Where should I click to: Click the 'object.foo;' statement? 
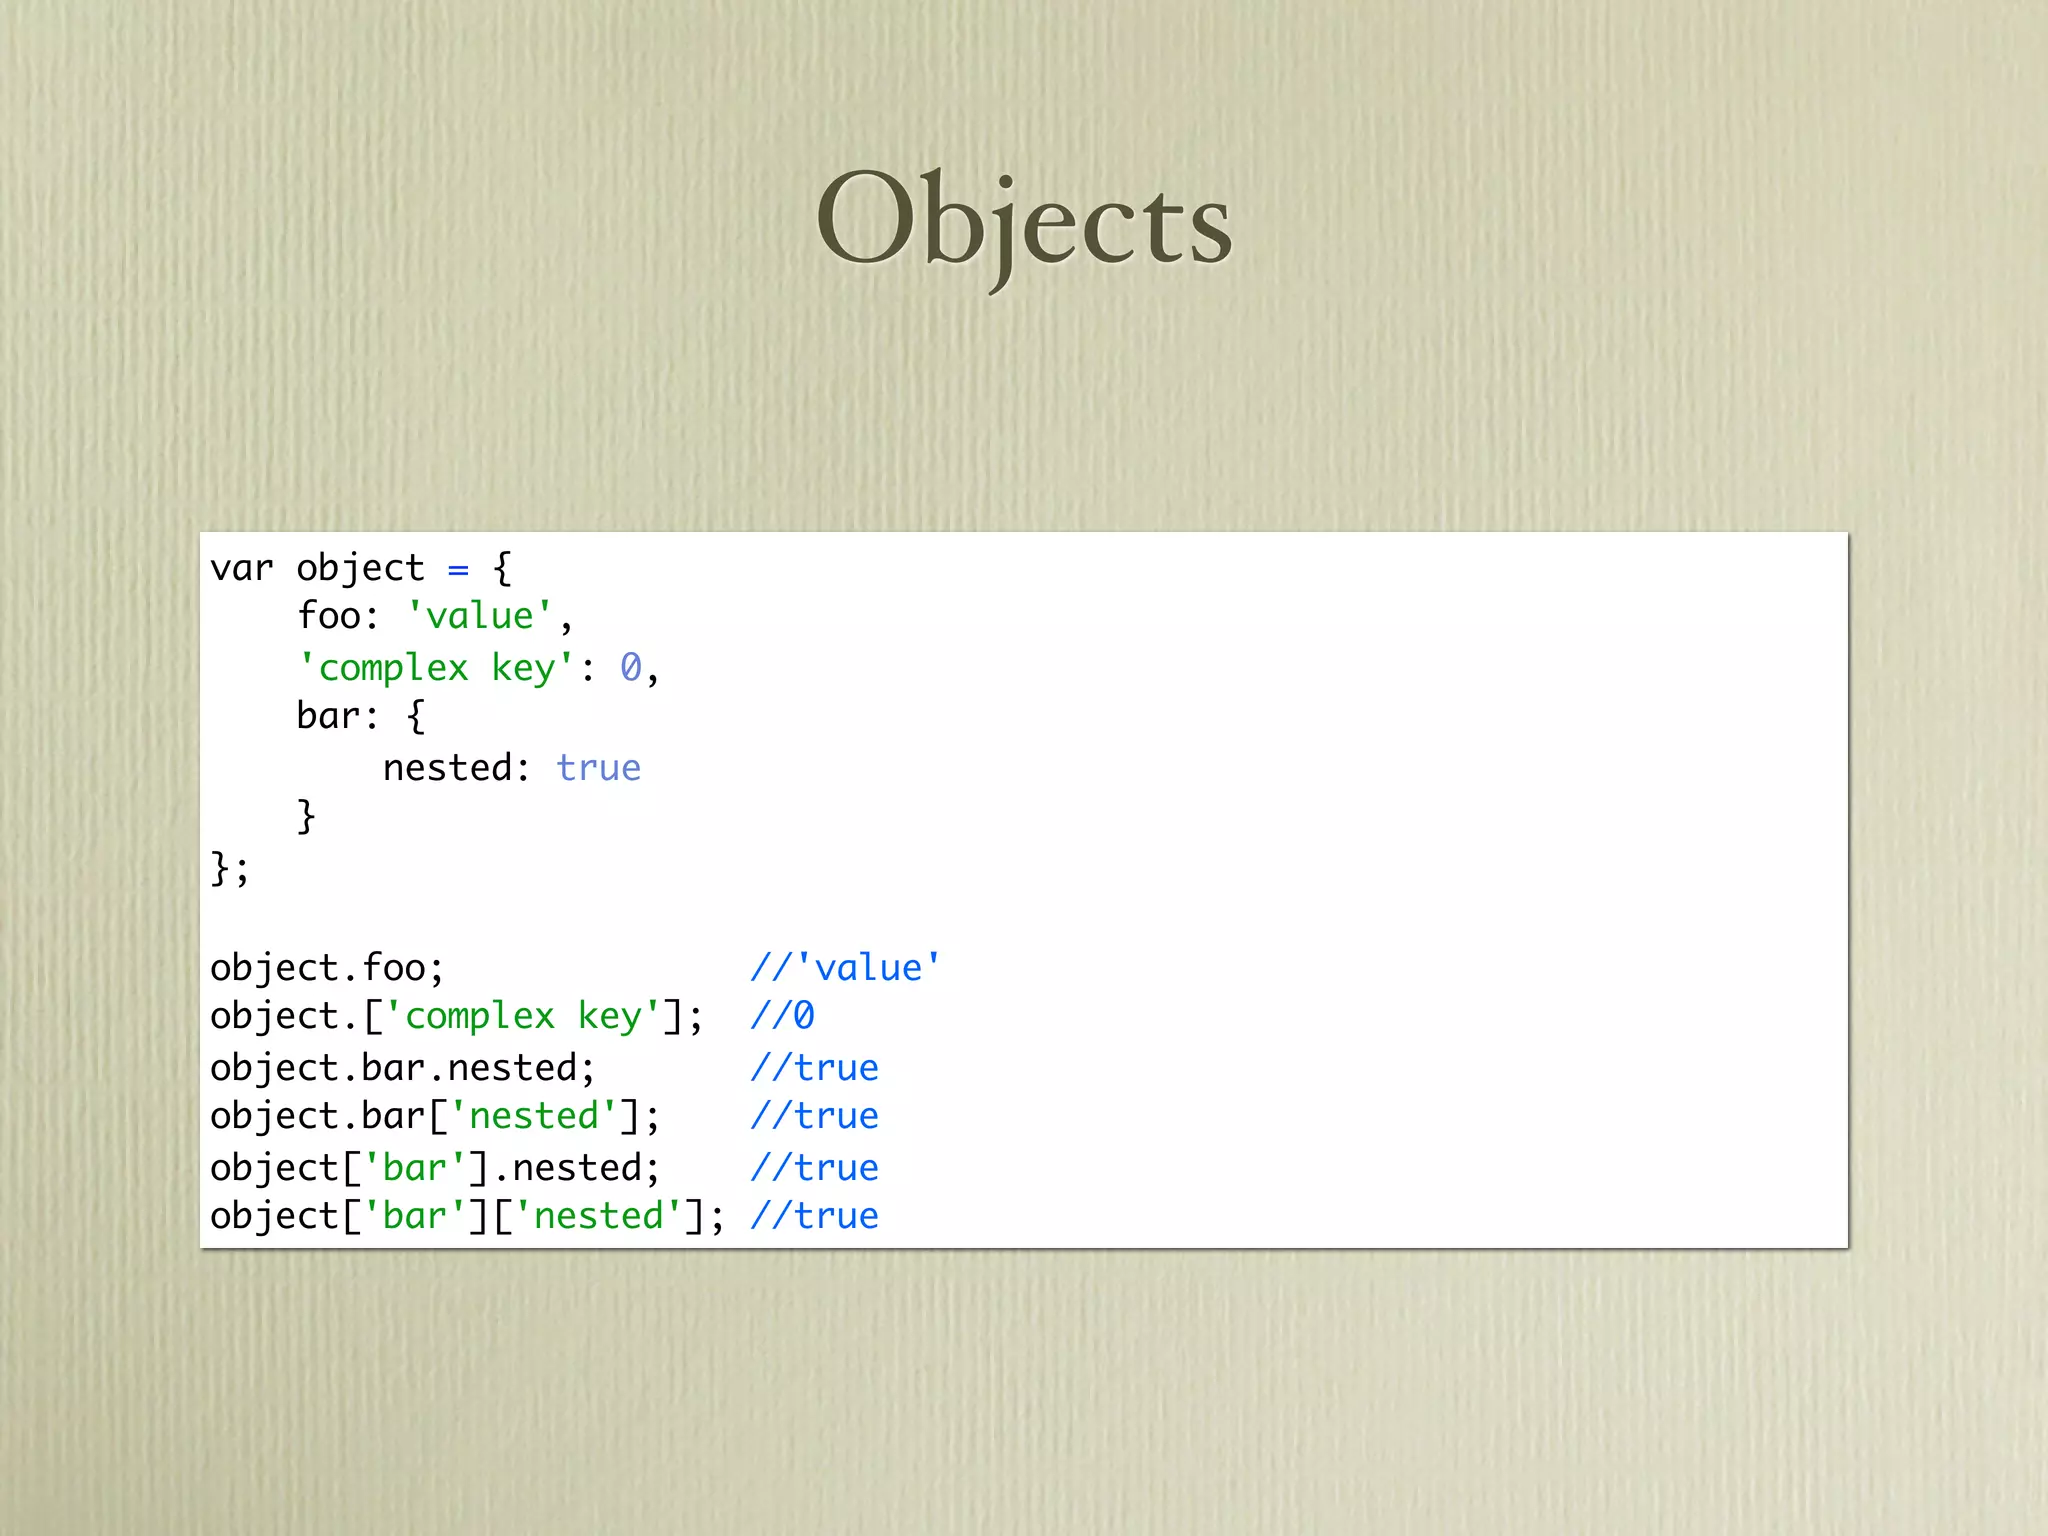pos(326,968)
